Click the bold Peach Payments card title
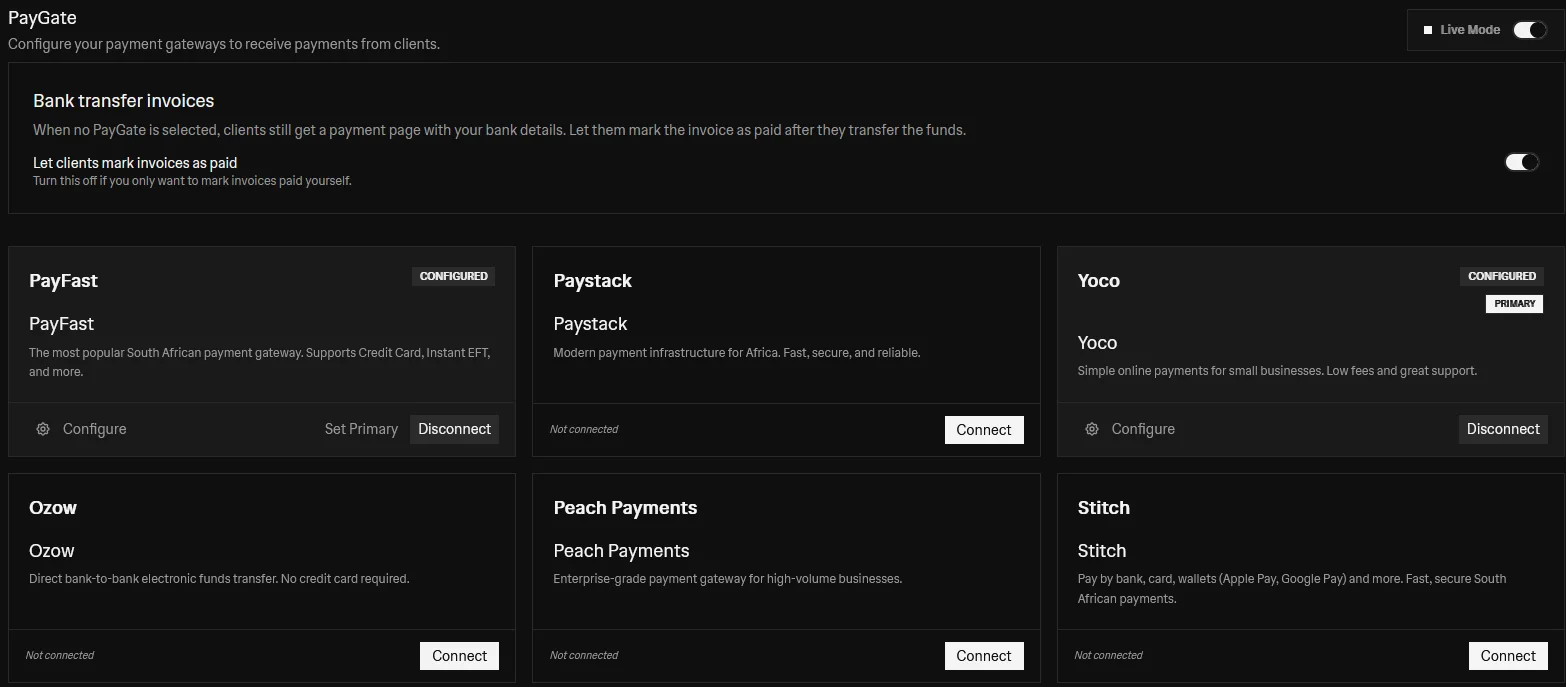Viewport: 1566px width, 687px height. [x=626, y=508]
